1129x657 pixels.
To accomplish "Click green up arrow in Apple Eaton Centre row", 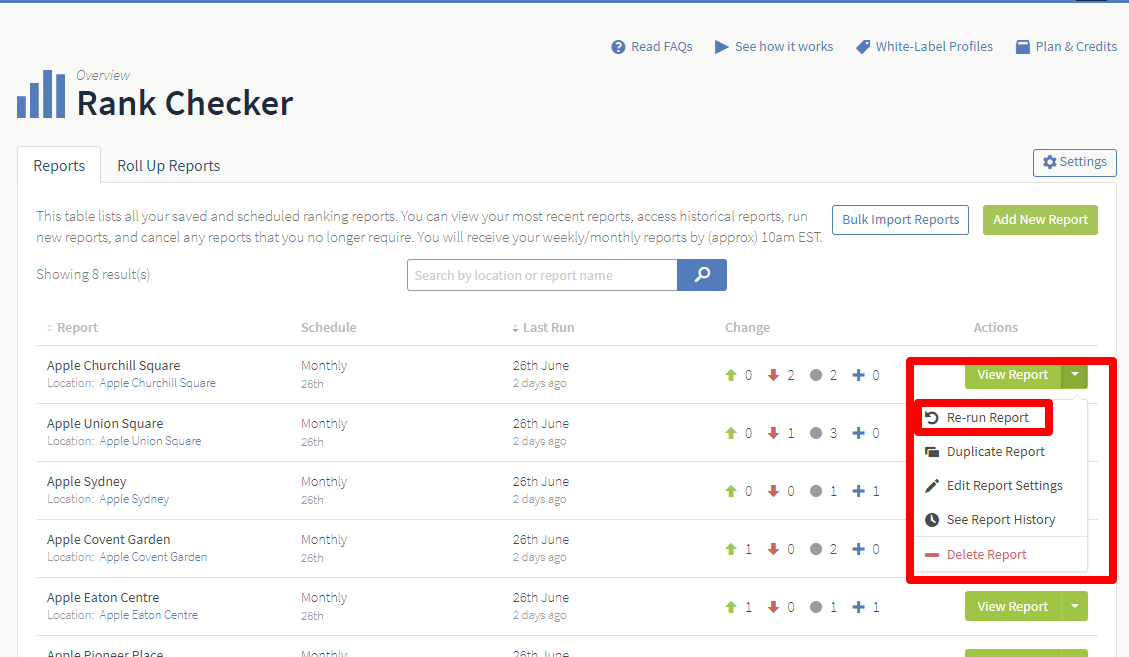I will tap(731, 607).
